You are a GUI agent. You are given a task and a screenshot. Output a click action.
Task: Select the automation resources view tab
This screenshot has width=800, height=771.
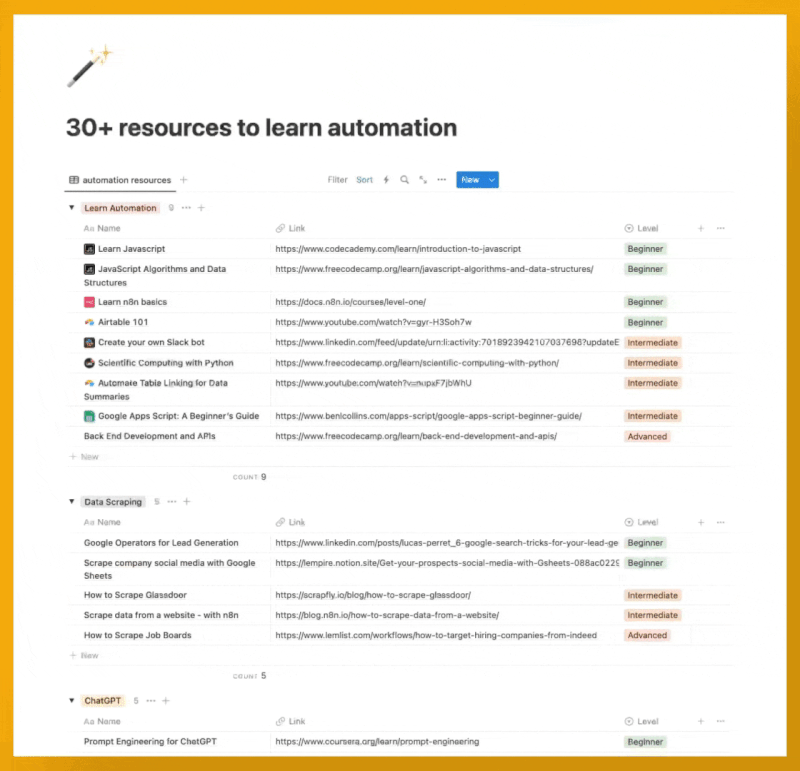120,180
